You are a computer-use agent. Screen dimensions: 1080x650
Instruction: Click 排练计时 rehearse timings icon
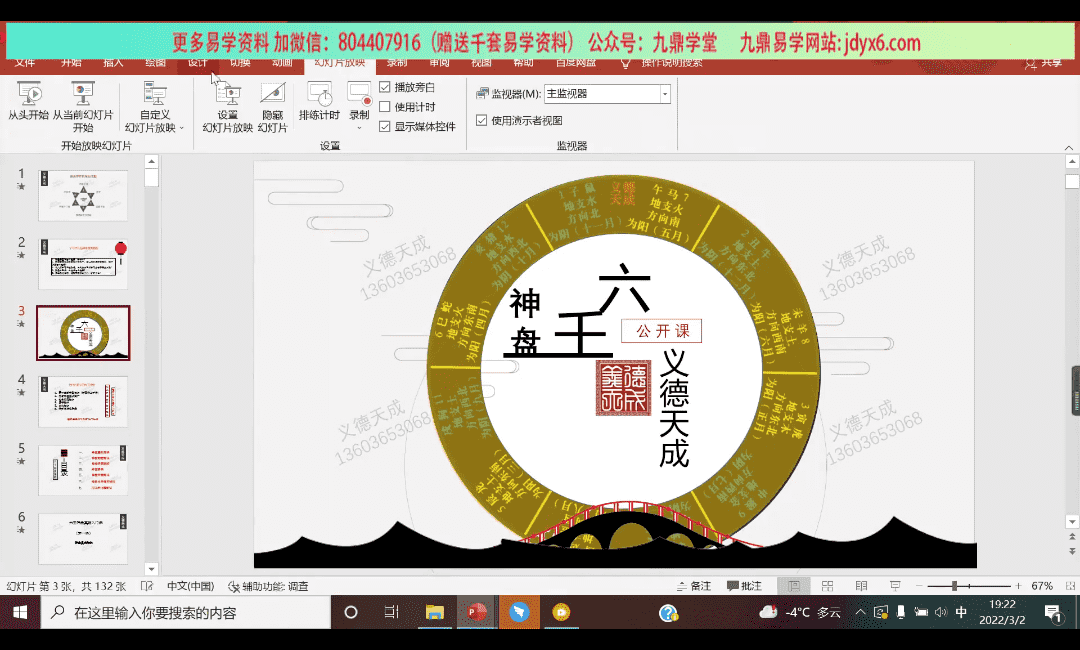(x=320, y=95)
